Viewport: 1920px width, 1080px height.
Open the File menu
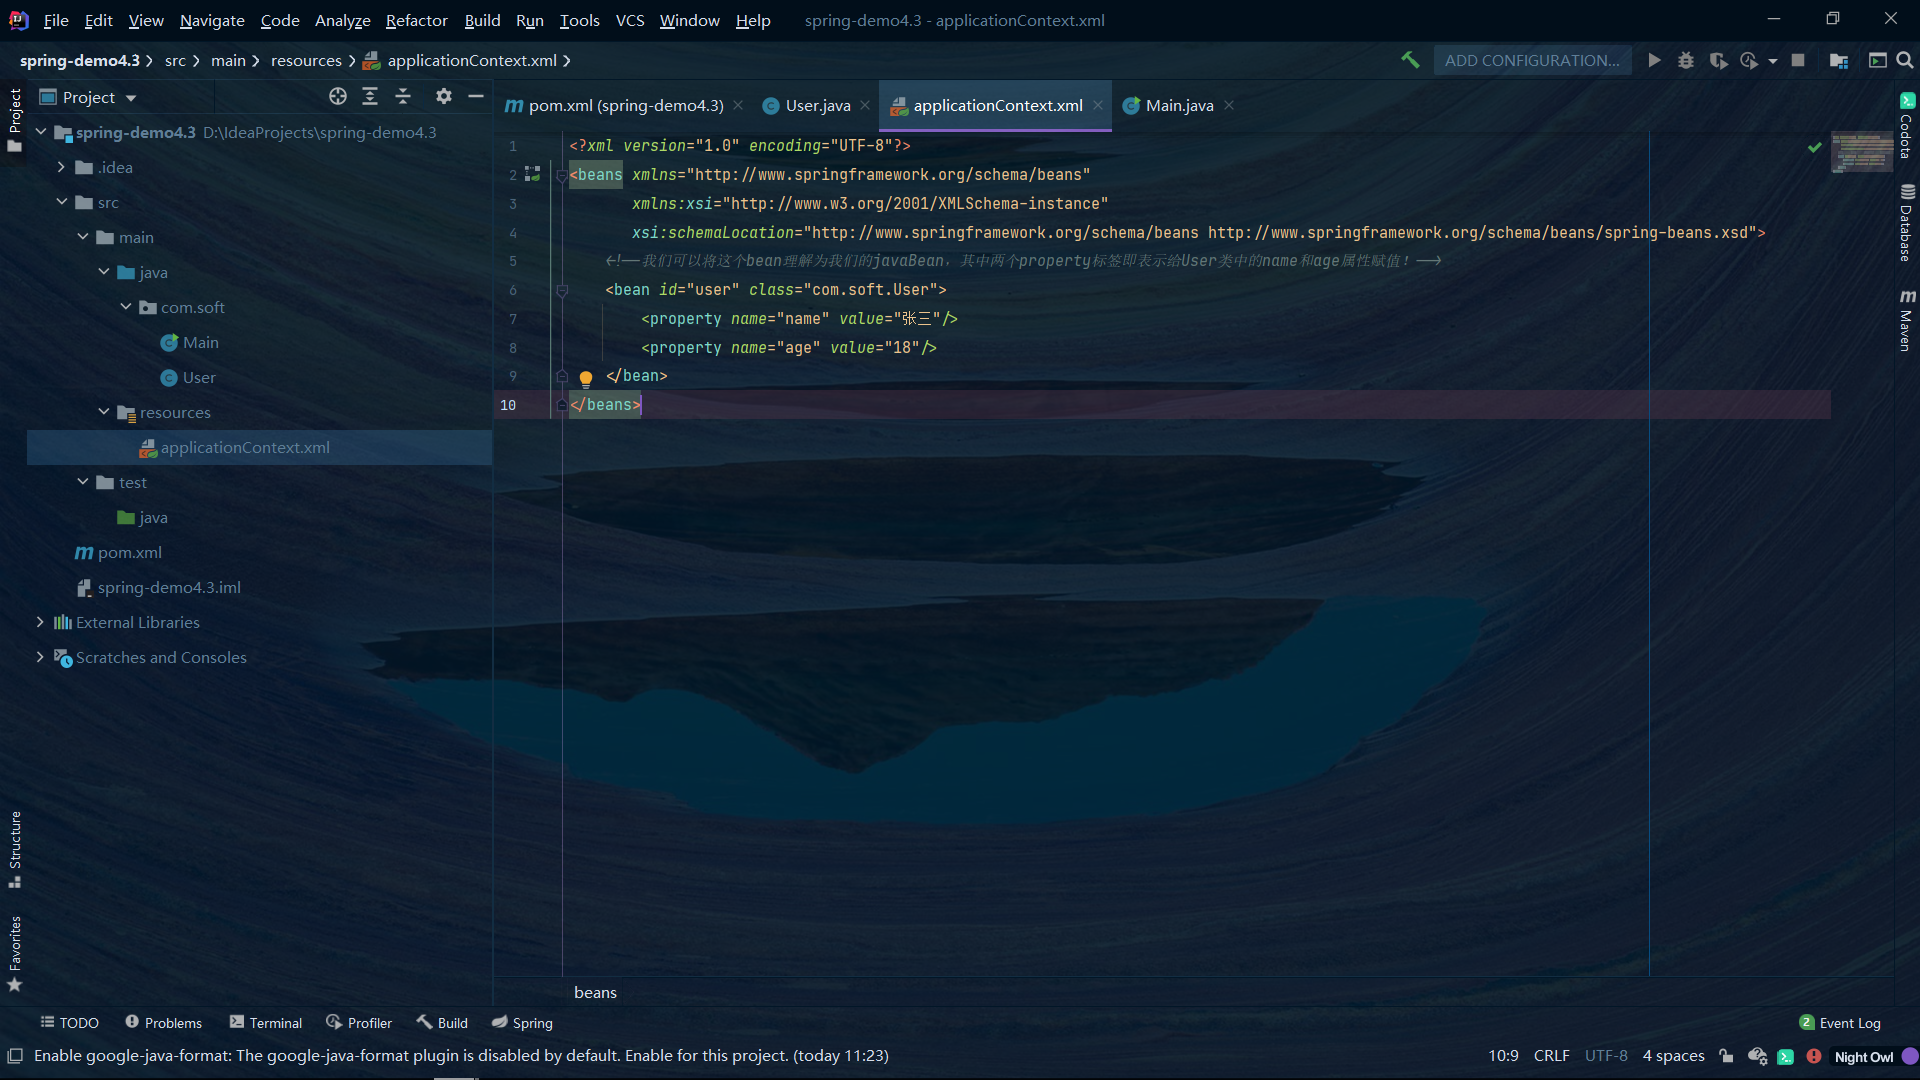56,20
